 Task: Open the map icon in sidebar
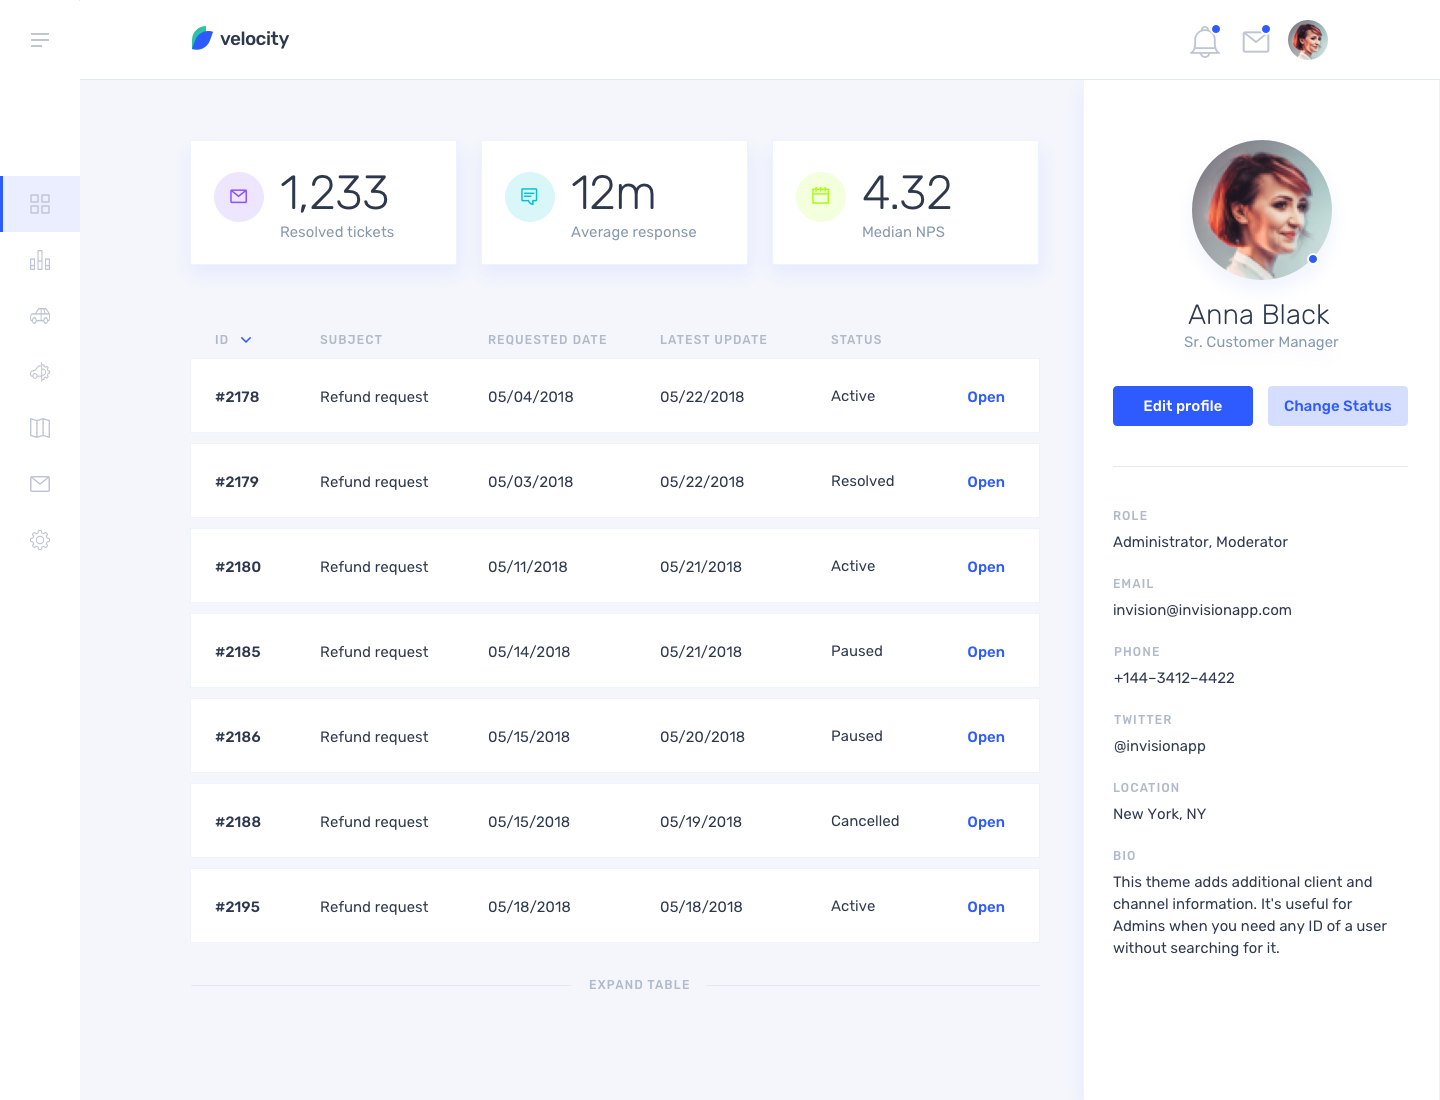coord(40,428)
